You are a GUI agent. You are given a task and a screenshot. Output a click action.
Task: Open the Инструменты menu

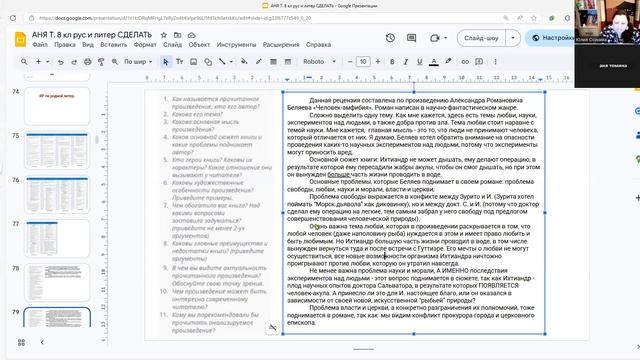236,44
